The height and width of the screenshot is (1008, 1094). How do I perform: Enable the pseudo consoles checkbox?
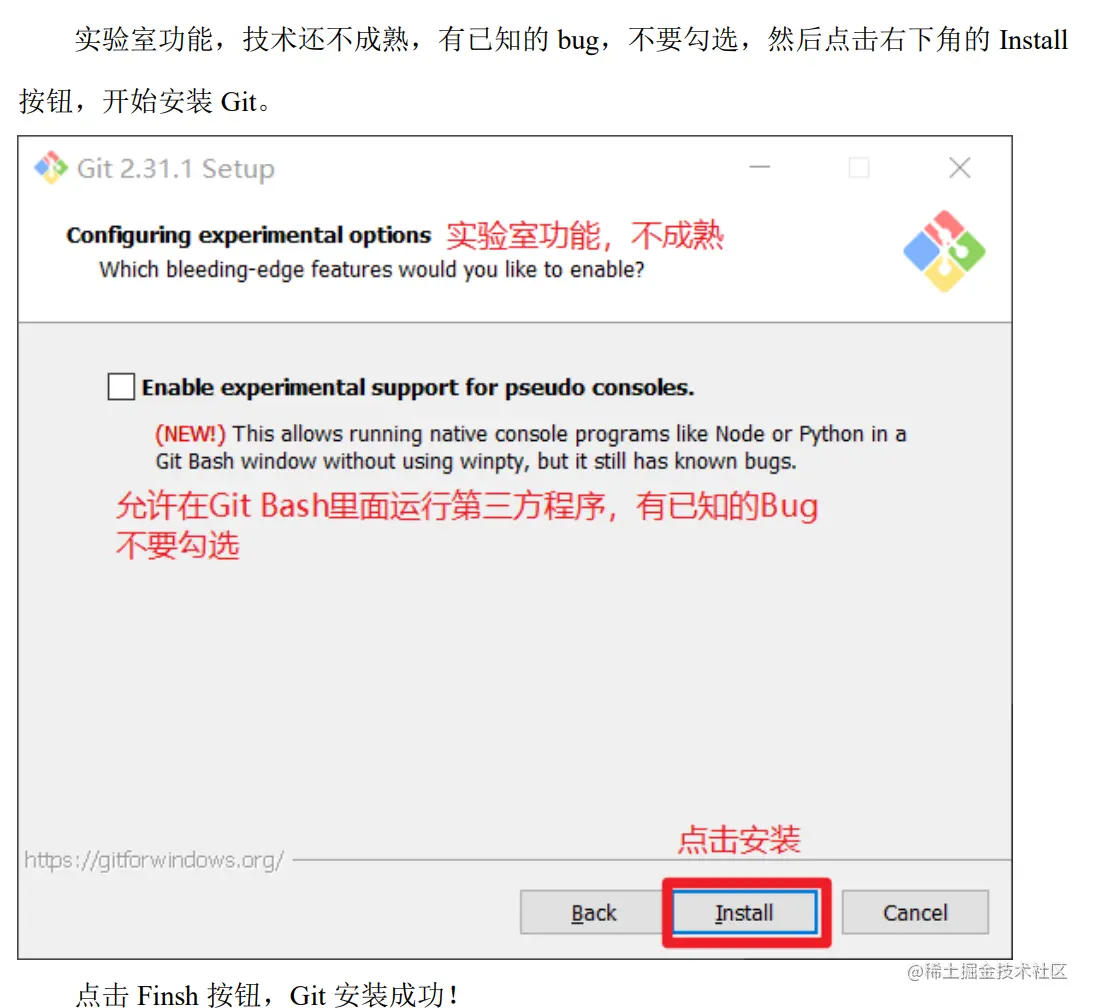pyautogui.click(x=121, y=386)
